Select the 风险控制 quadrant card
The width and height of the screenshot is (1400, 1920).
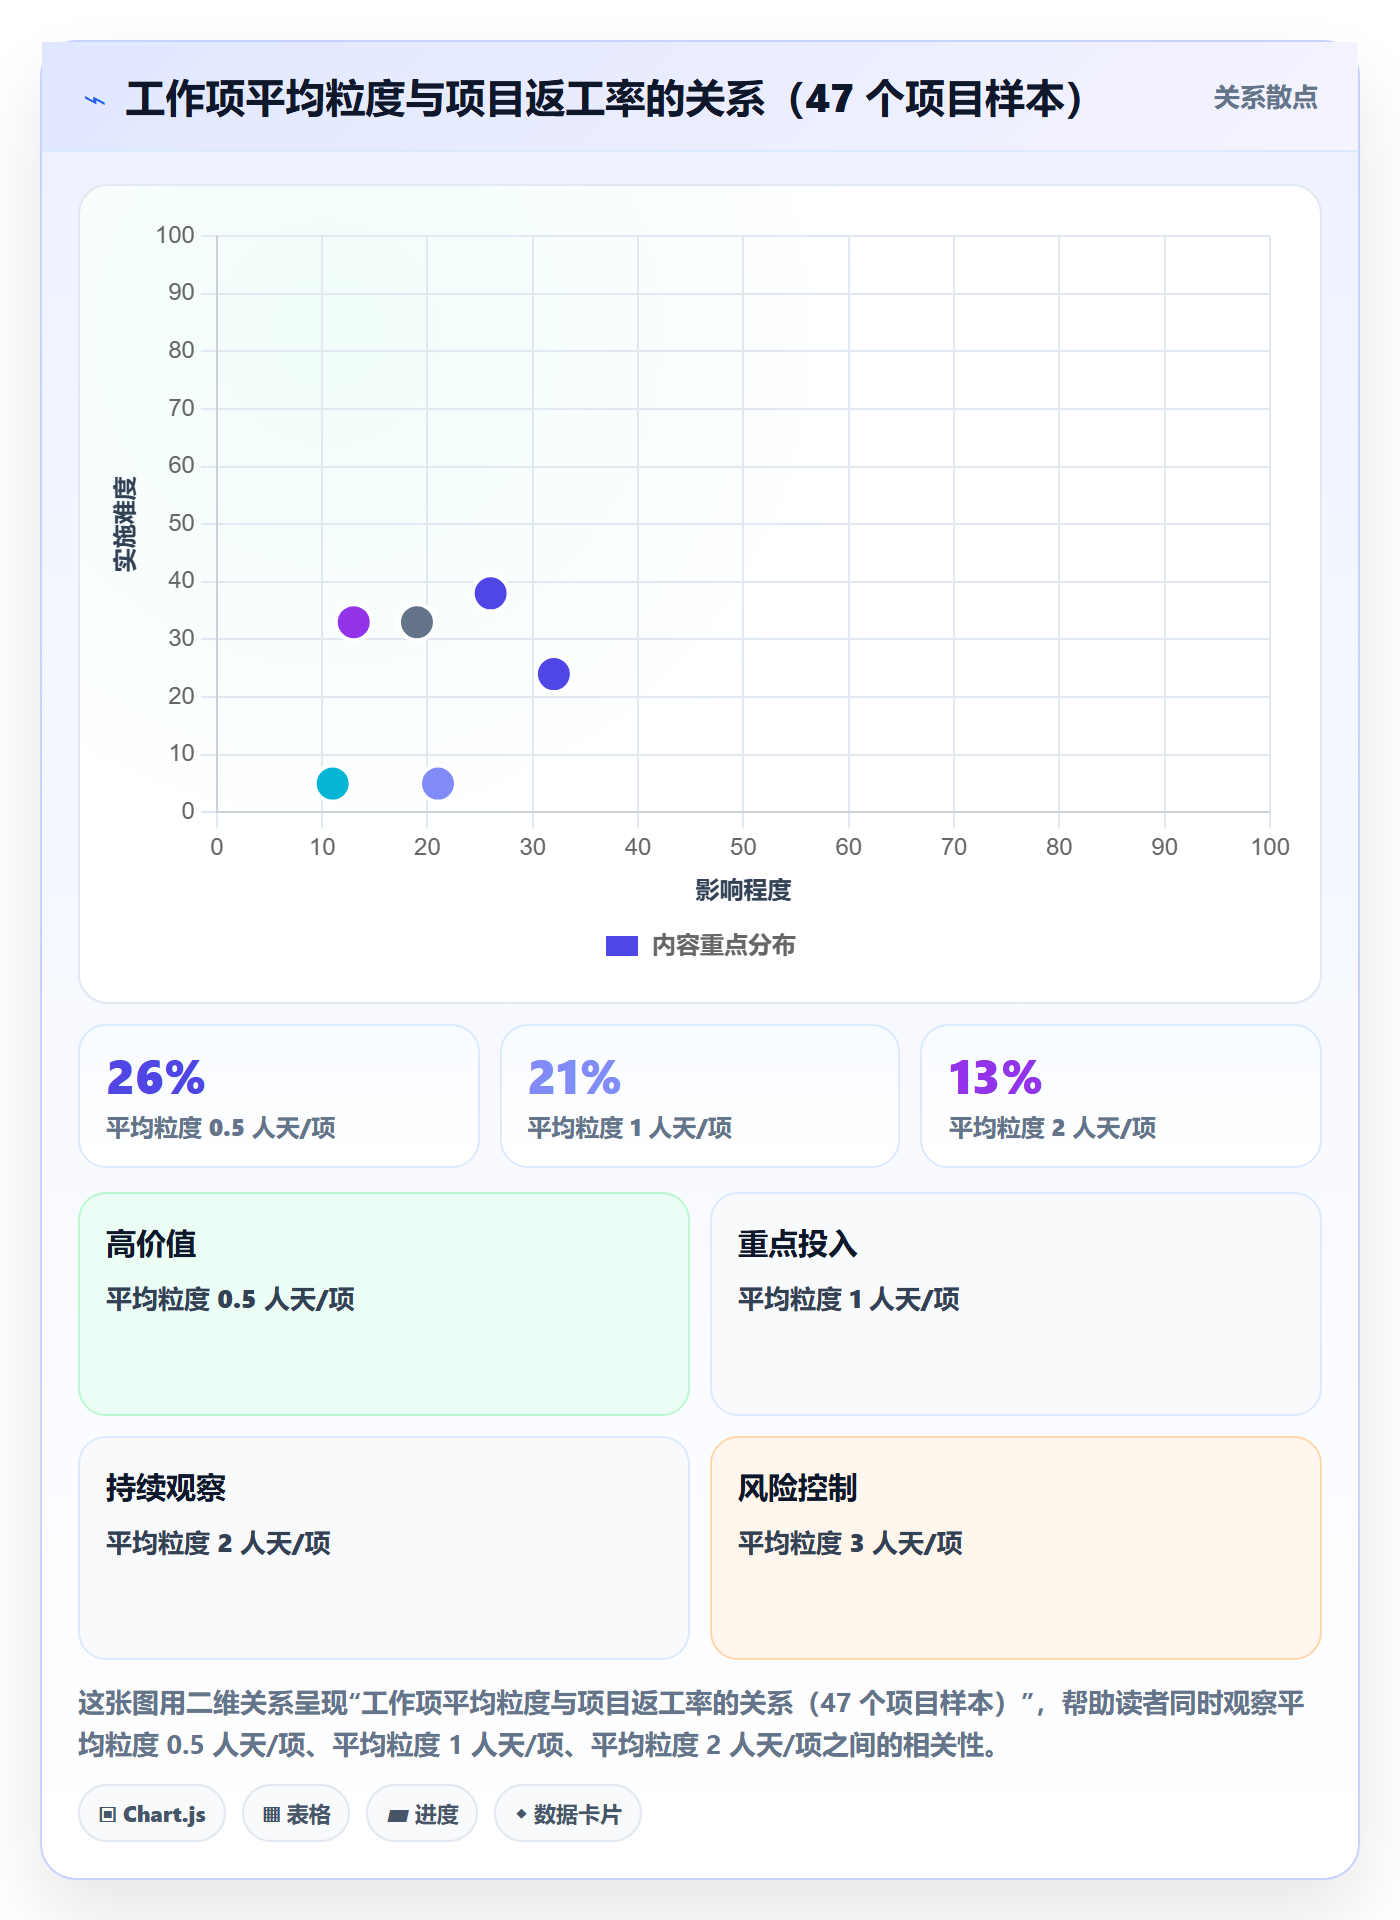point(1016,1548)
